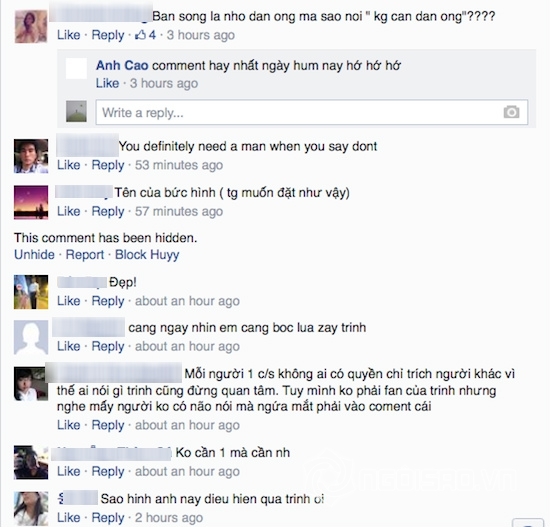Open avatar beside "You definitely need a man"
Screen dimensions: 550x527
pyautogui.click(x=31, y=156)
